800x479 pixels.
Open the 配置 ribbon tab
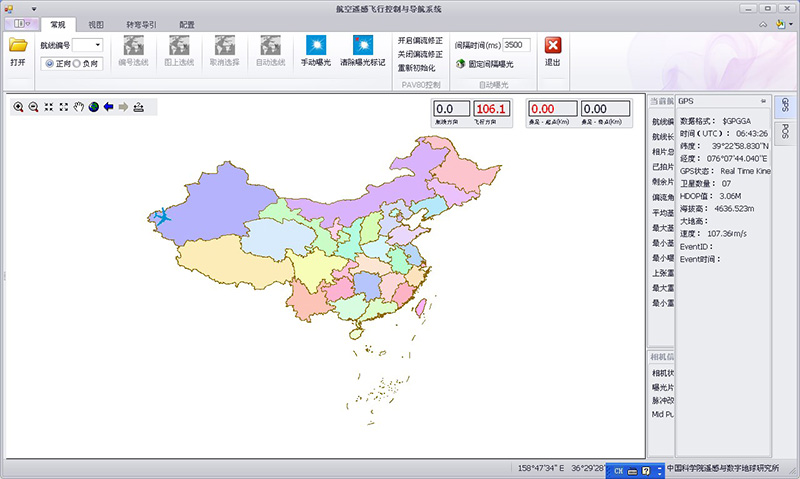pyautogui.click(x=187, y=24)
